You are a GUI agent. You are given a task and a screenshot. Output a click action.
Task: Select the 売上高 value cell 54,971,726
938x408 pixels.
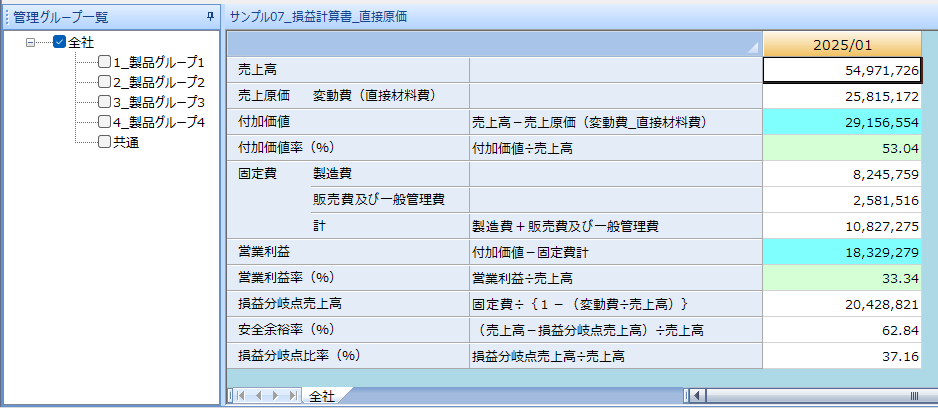(x=842, y=70)
